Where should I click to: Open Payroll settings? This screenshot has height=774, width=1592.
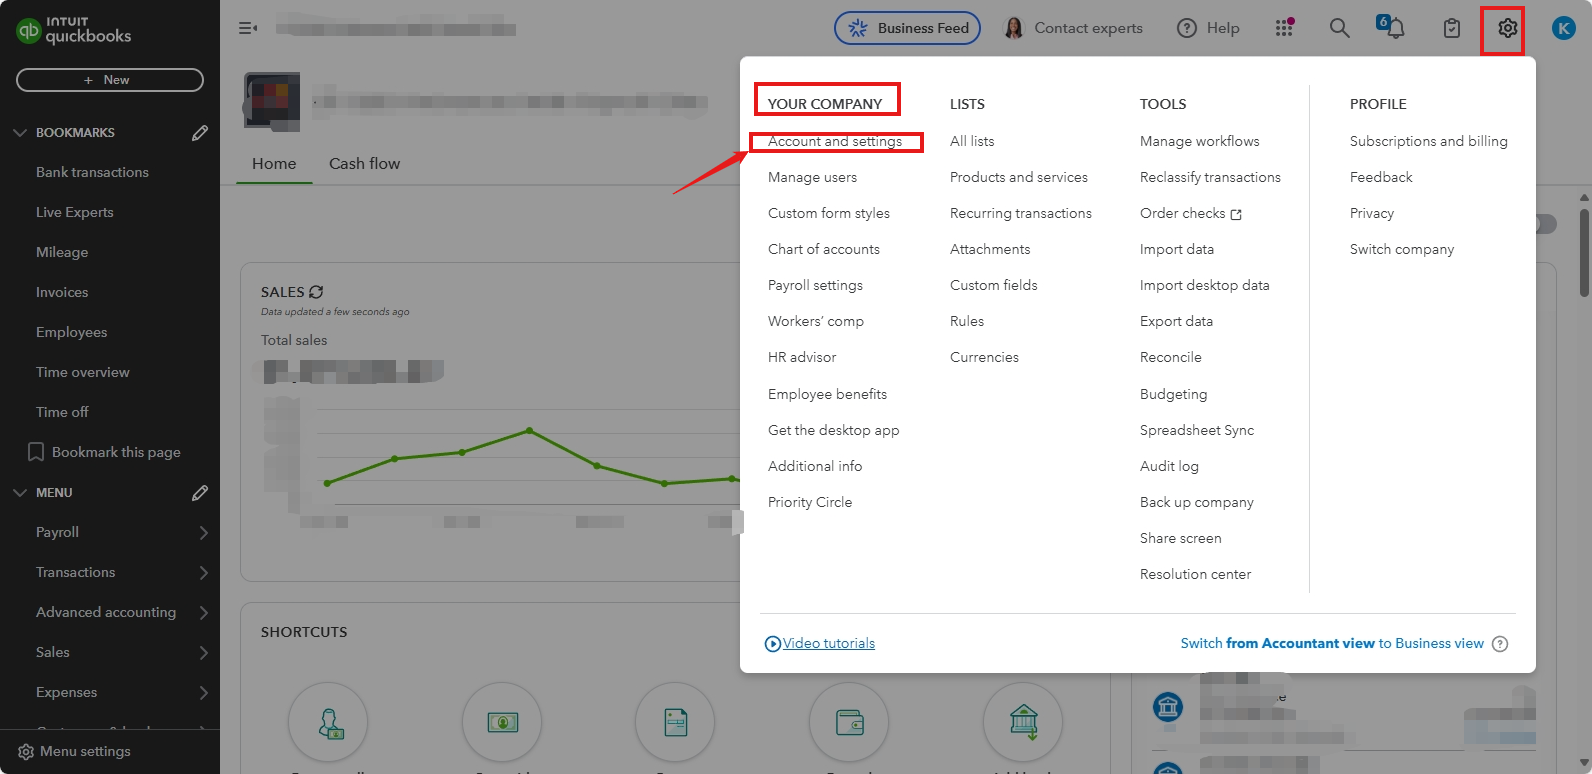(x=815, y=286)
